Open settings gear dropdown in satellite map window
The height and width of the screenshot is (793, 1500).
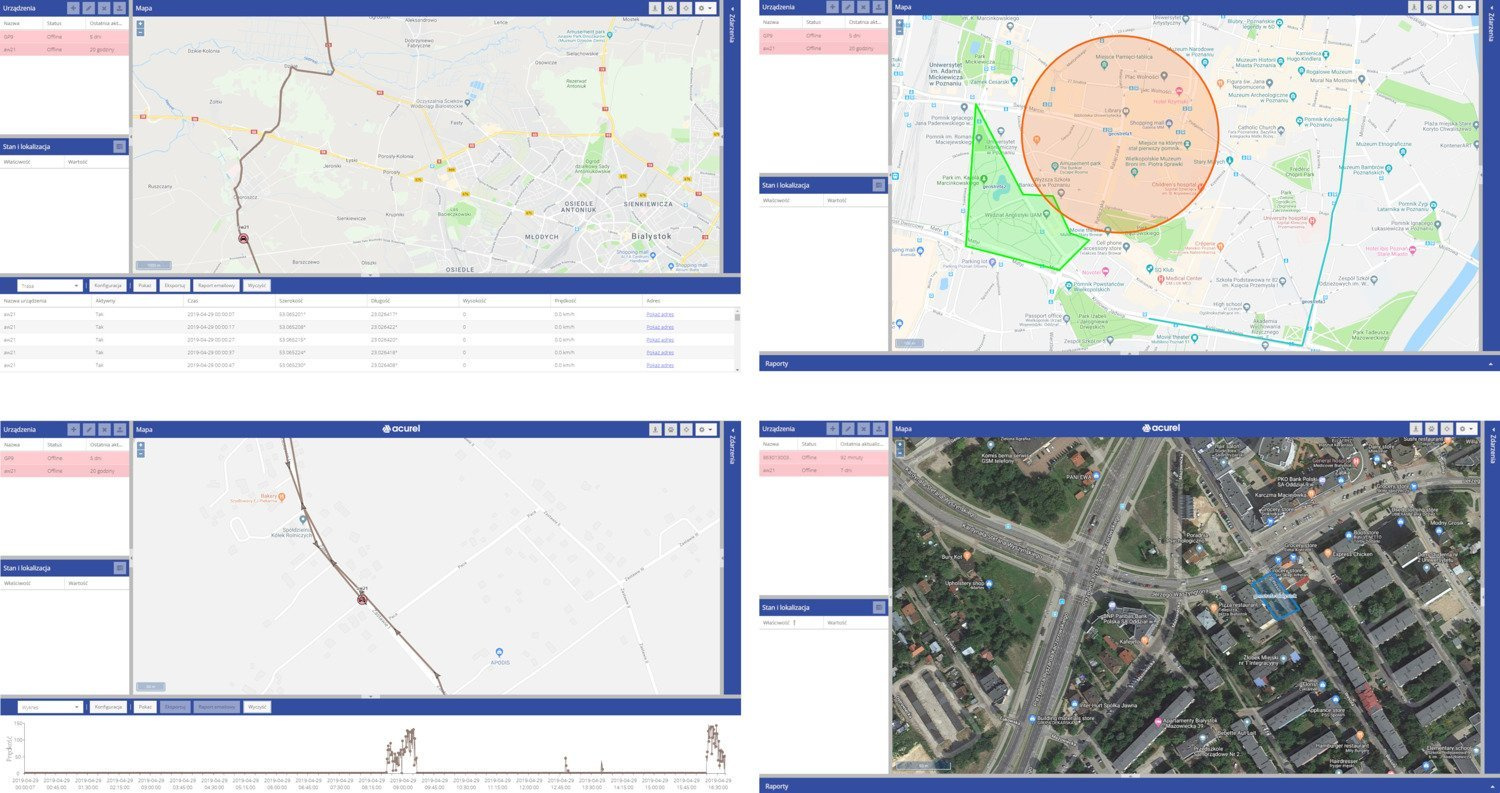pyautogui.click(x=1466, y=428)
